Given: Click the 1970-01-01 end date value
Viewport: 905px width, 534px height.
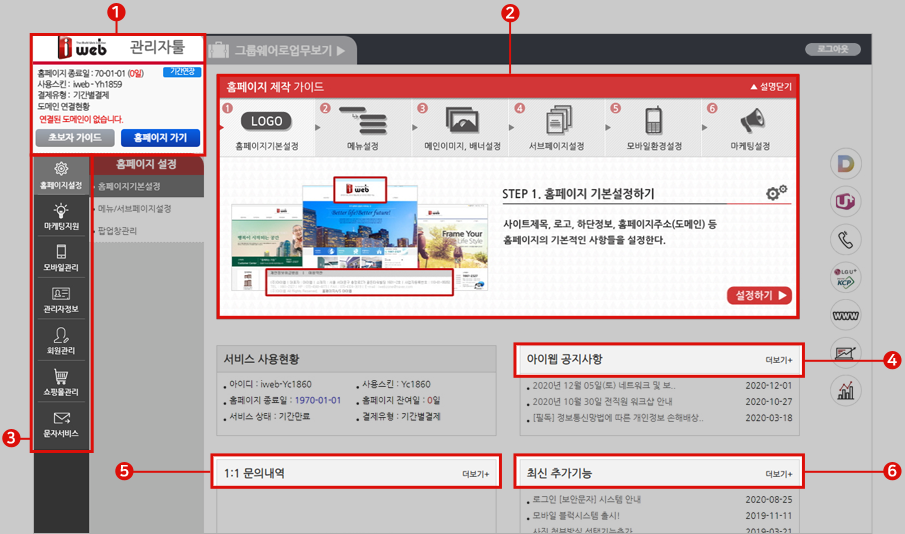Looking at the screenshot, I should pyautogui.click(x=318, y=400).
